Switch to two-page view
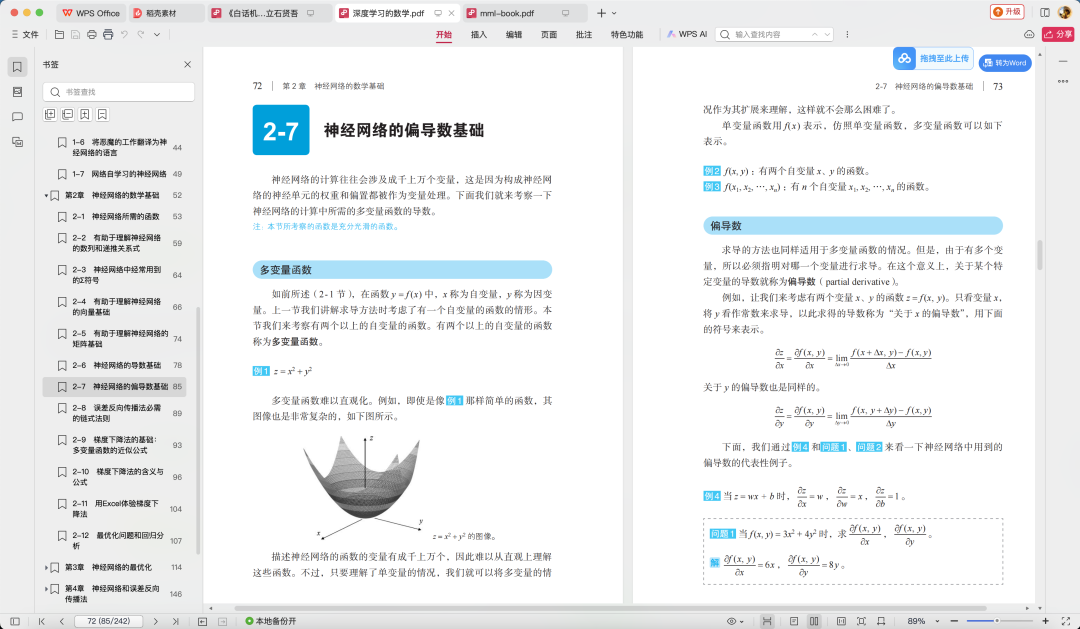1080x629 pixels. click(814, 621)
